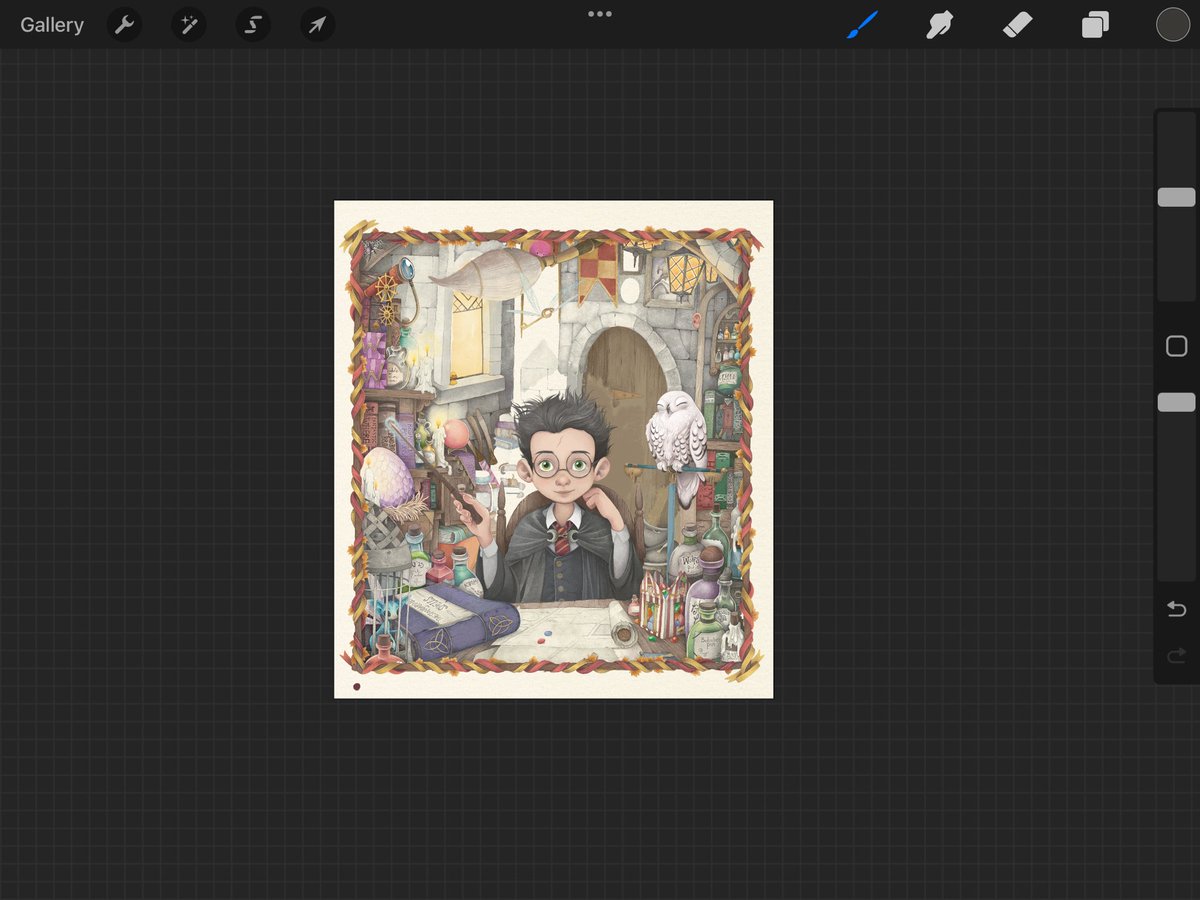Screen dimensions: 1200x900
Task: Click the brush size slider handle
Action: [1176, 197]
